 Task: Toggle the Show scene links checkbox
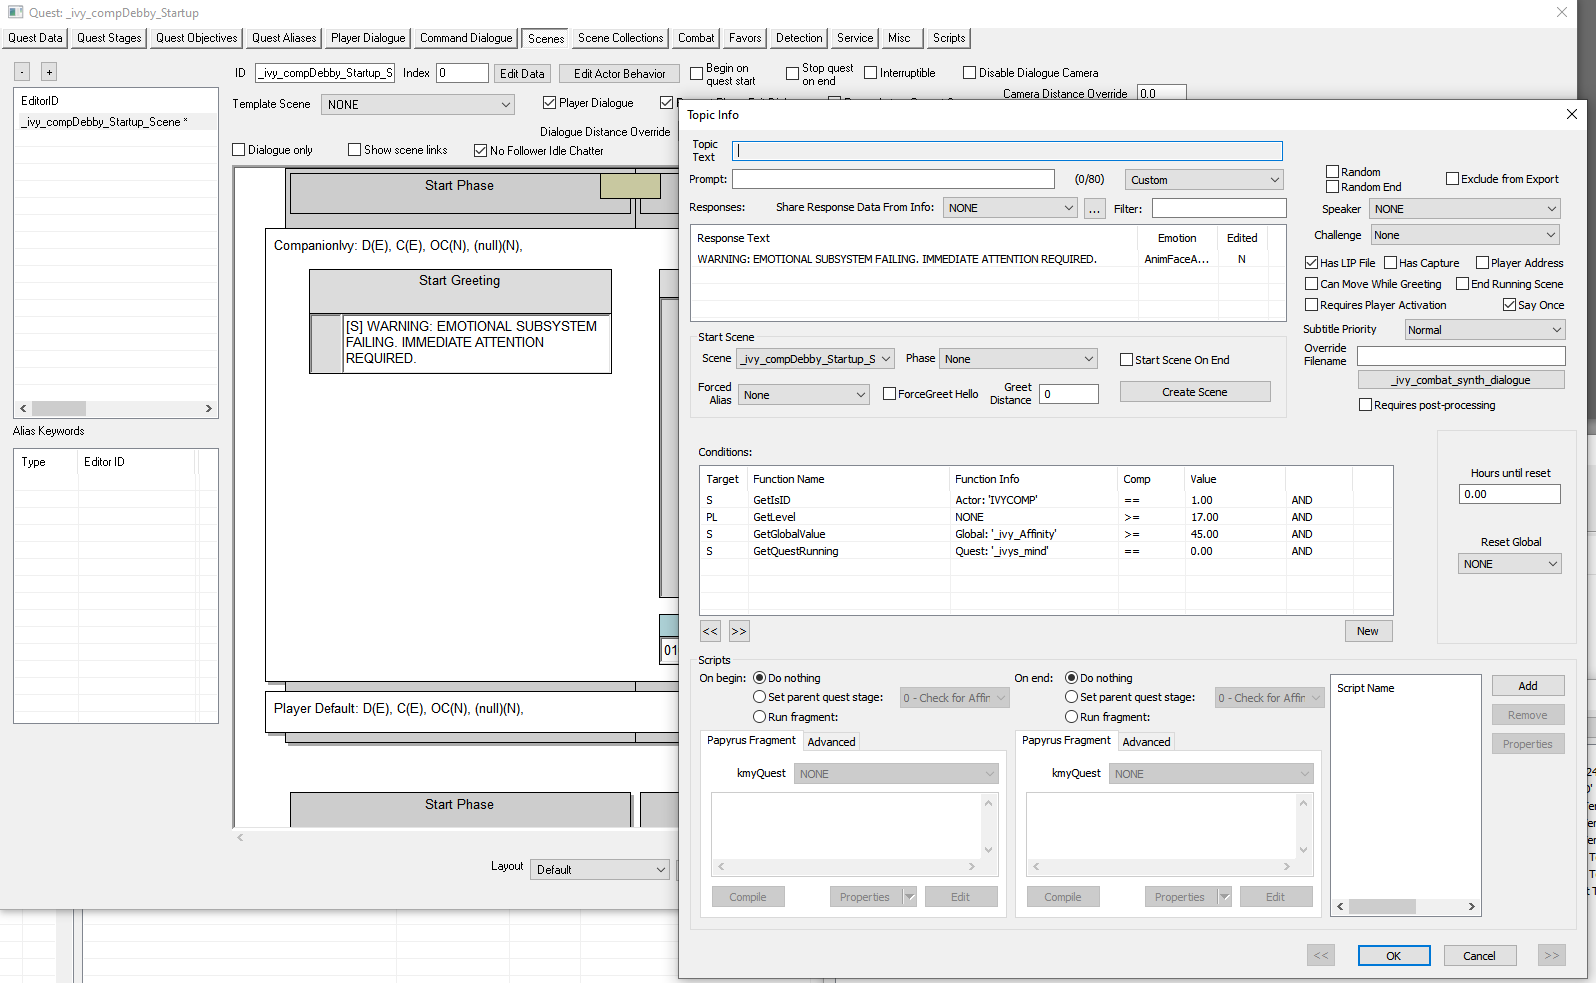[x=354, y=150]
